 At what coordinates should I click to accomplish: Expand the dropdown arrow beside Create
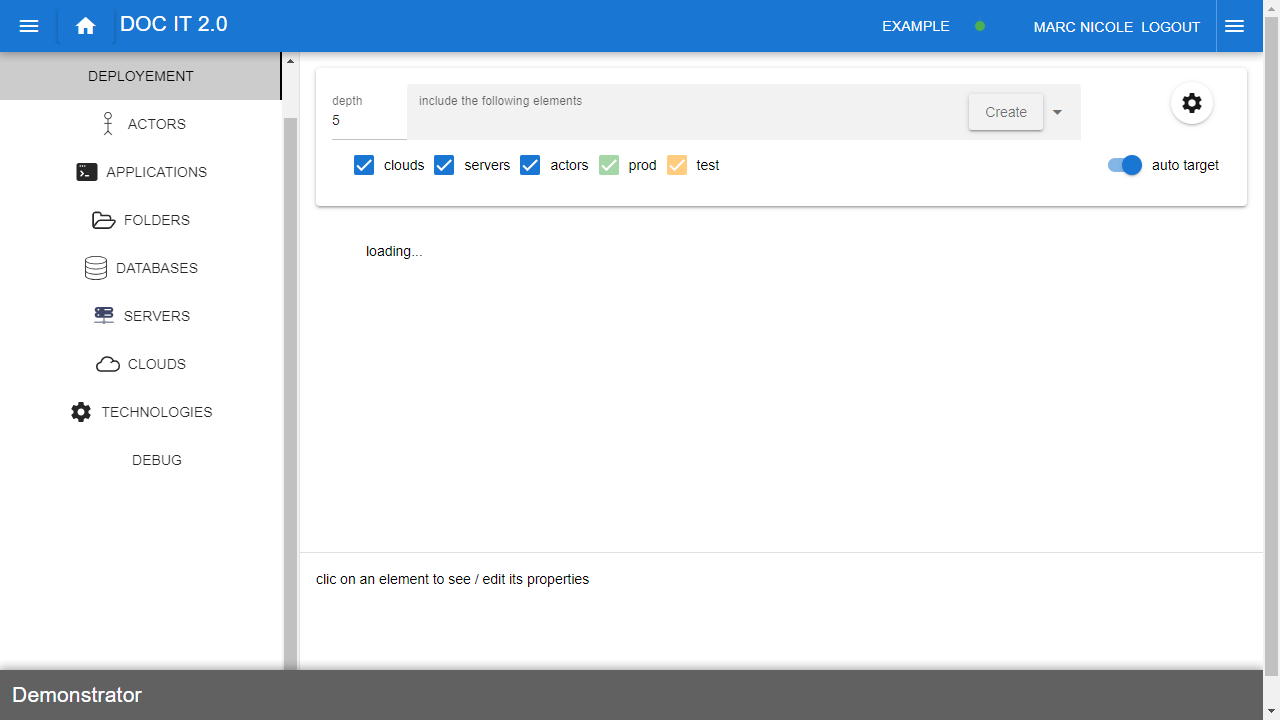1057,112
